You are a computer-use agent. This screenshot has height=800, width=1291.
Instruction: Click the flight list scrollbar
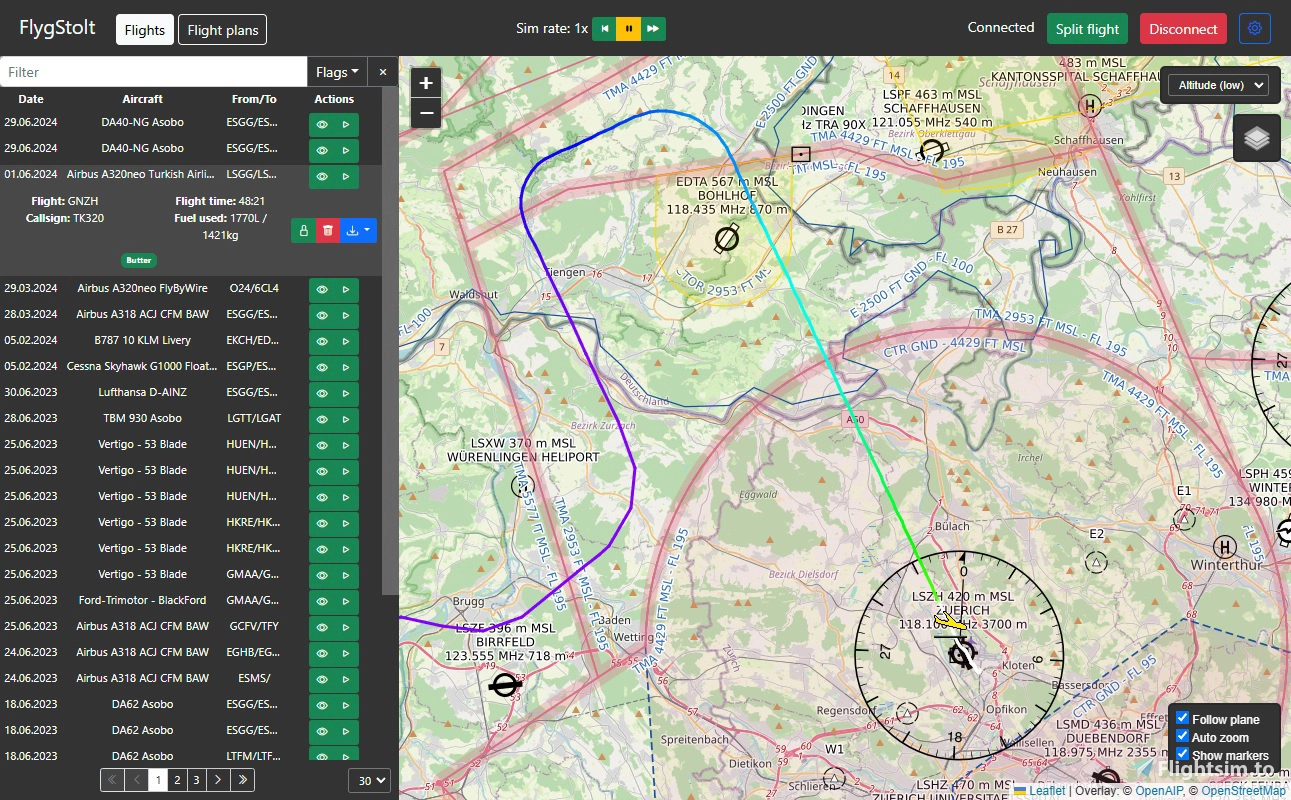(390, 340)
